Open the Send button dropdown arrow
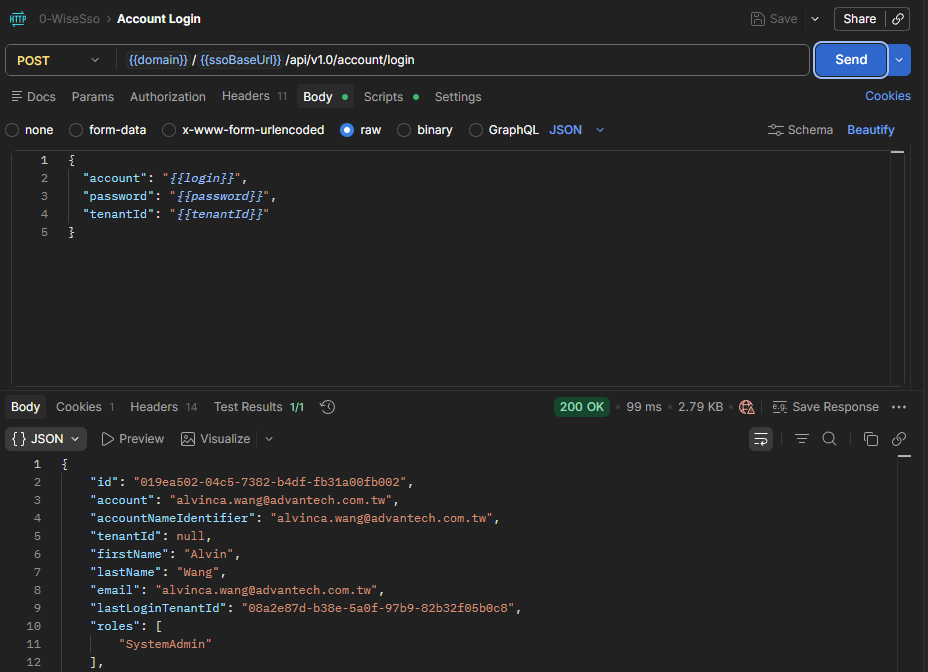 (899, 60)
